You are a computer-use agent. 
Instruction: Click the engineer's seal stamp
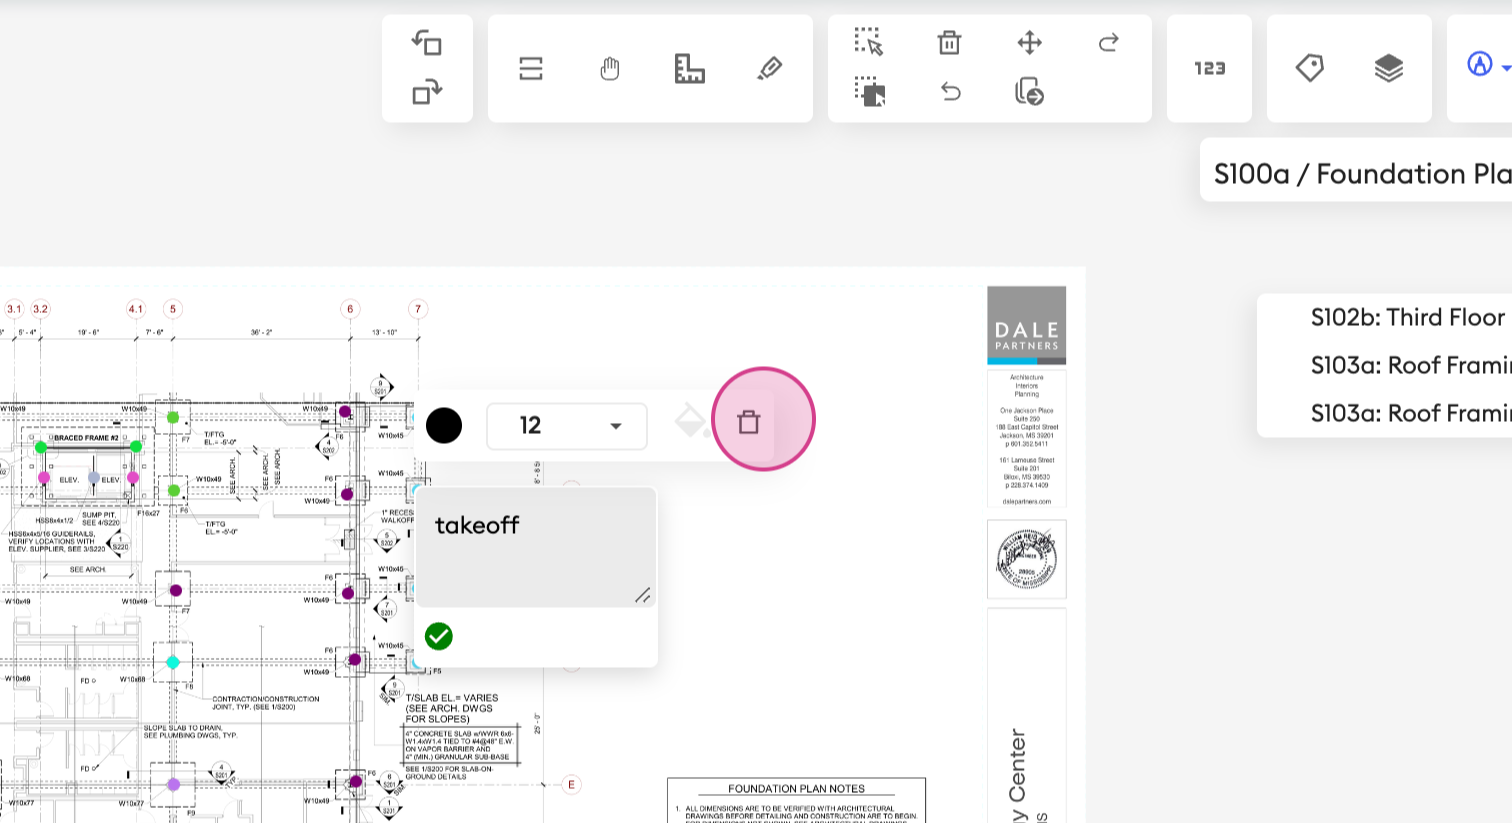pos(1027,559)
